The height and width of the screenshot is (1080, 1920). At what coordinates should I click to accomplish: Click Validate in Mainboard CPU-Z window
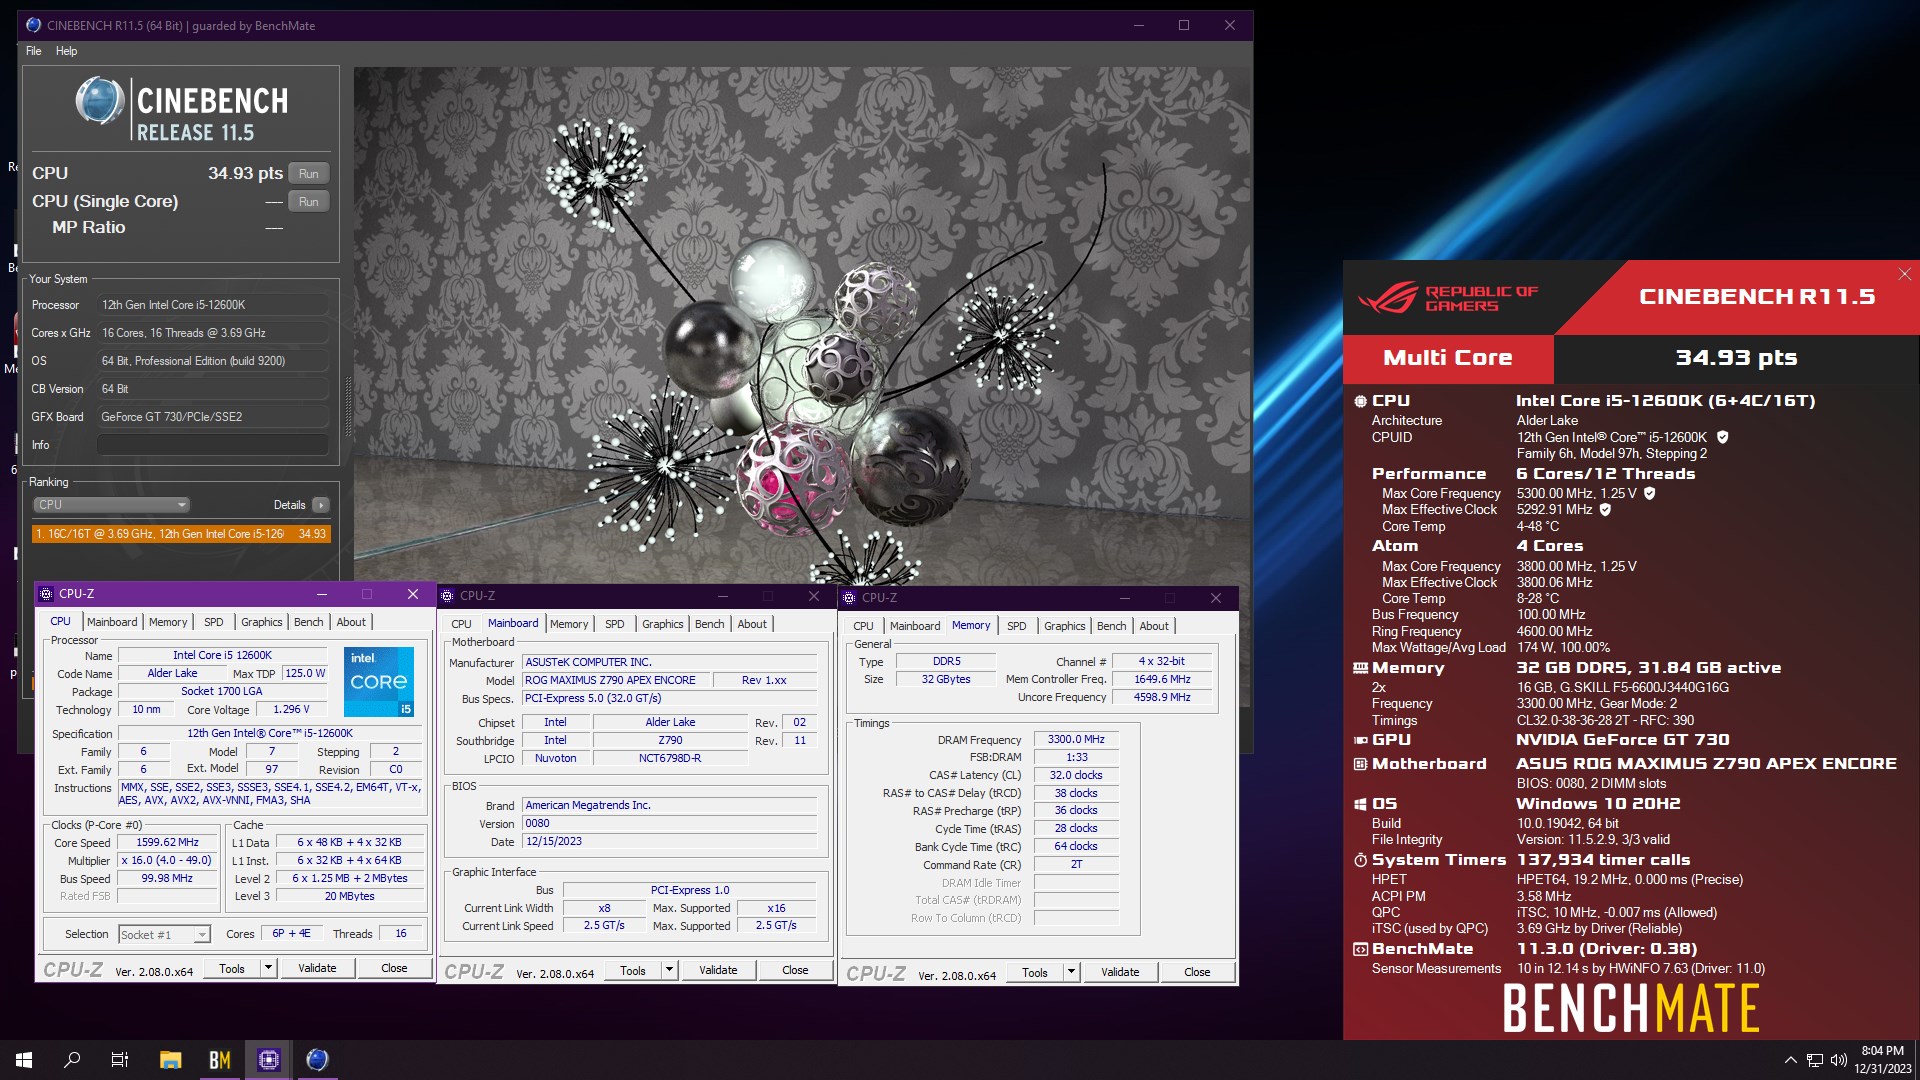coord(718,970)
